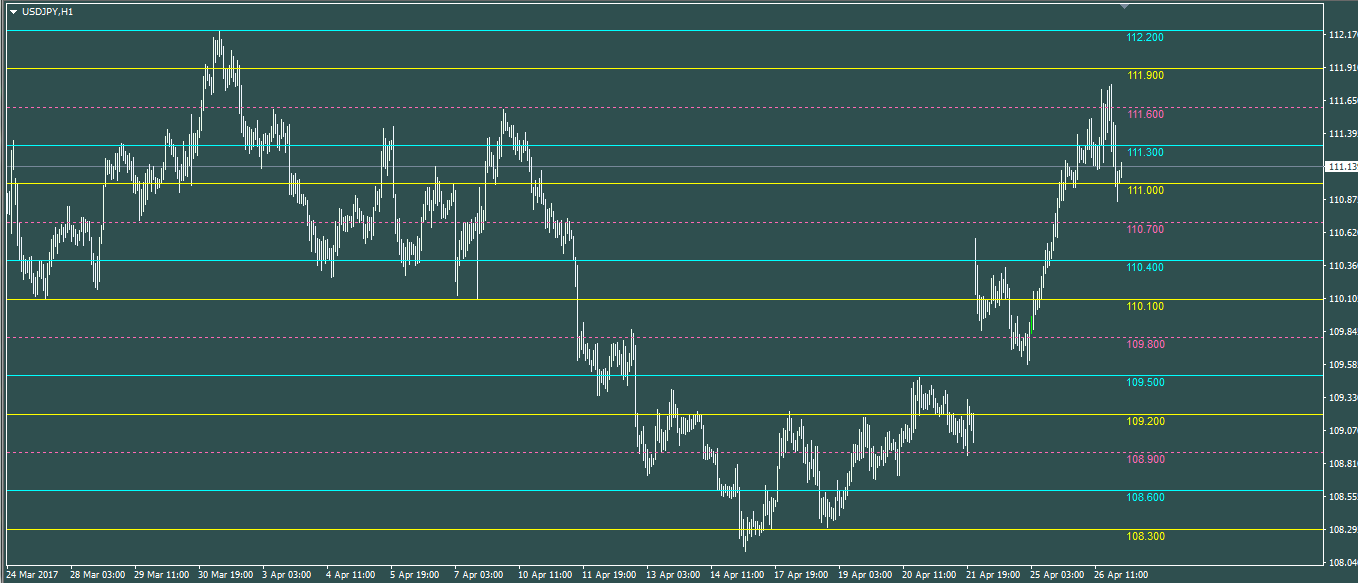The height and width of the screenshot is (583, 1358).
Task: Select the cyan 110.400 level label
Action: click(1145, 268)
